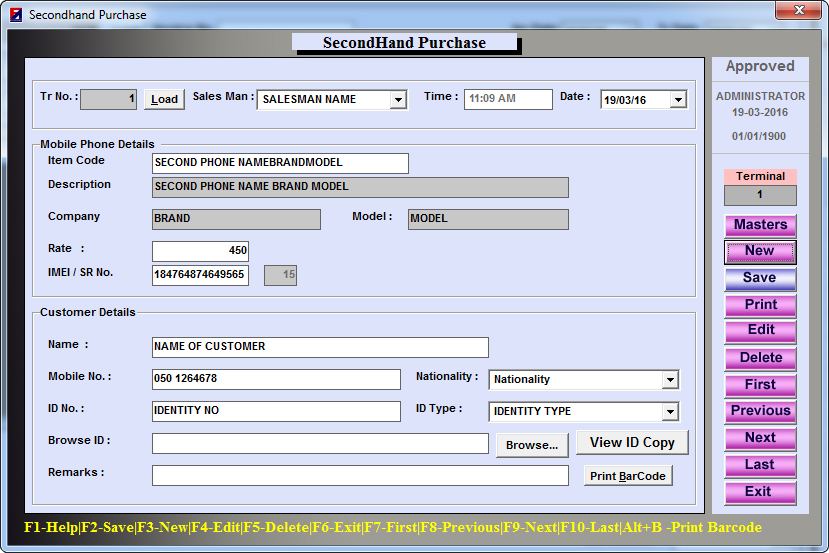Navigate to the Previous record

point(760,411)
